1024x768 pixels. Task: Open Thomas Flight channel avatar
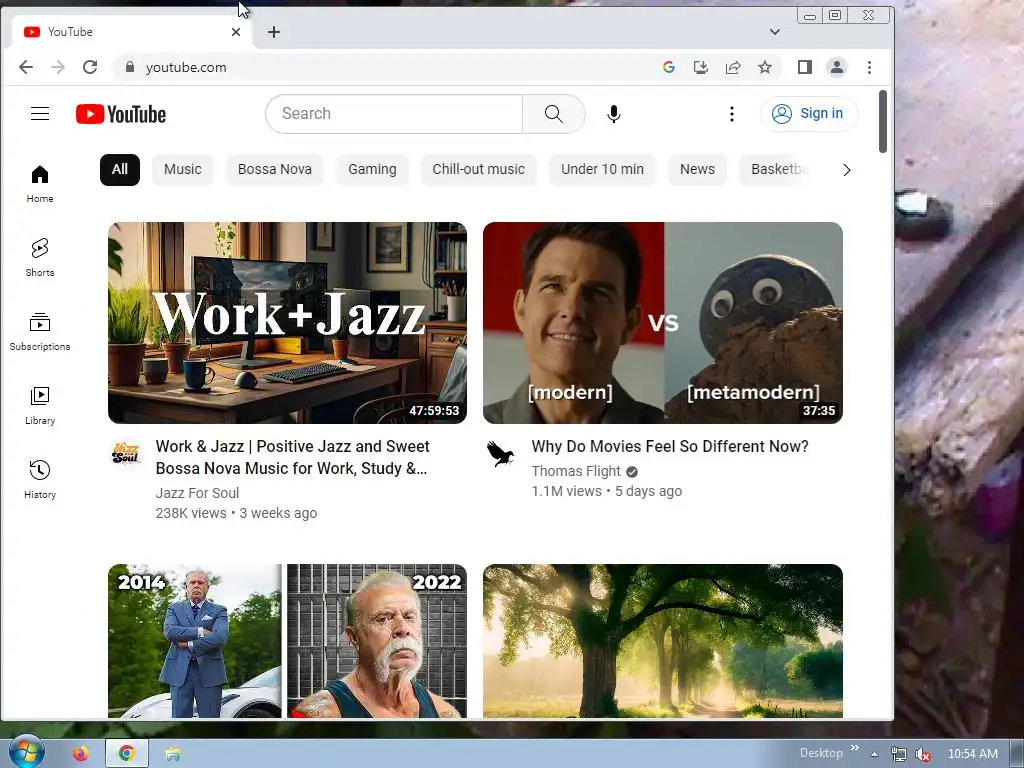point(501,453)
